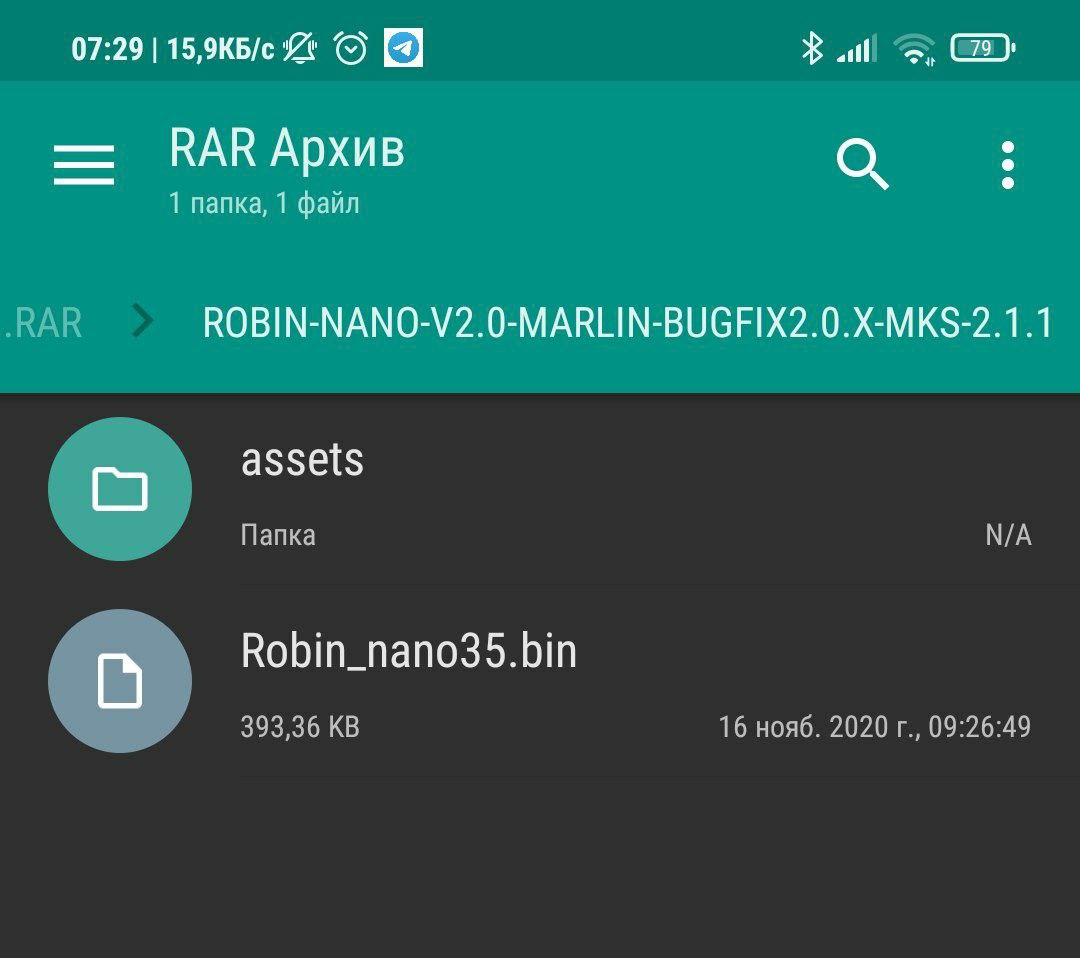Tap the 393,36 KB file size text

coord(300,727)
